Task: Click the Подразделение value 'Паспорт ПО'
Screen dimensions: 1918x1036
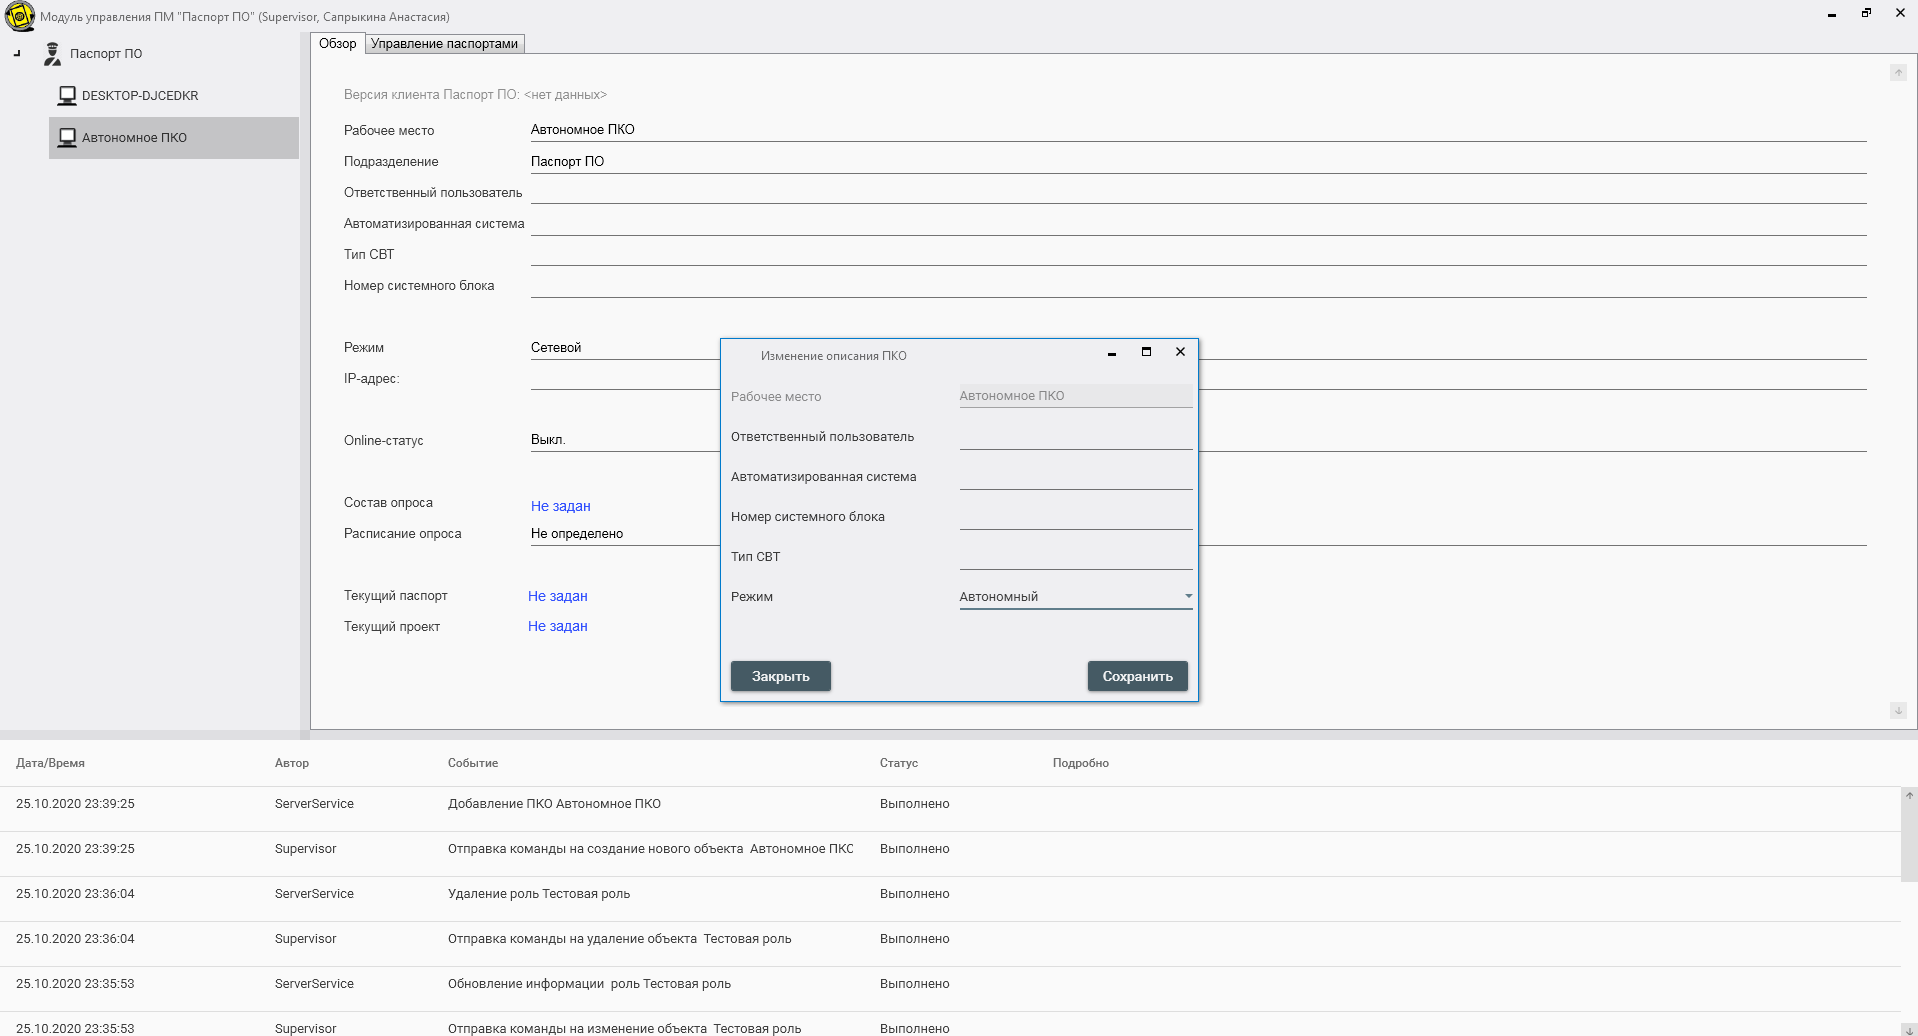Action: pos(567,162)
